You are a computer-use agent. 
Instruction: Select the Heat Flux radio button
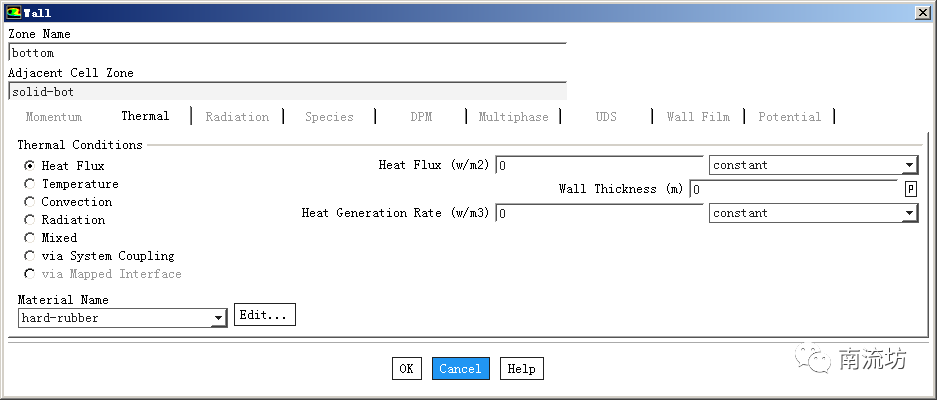(29, 166)
